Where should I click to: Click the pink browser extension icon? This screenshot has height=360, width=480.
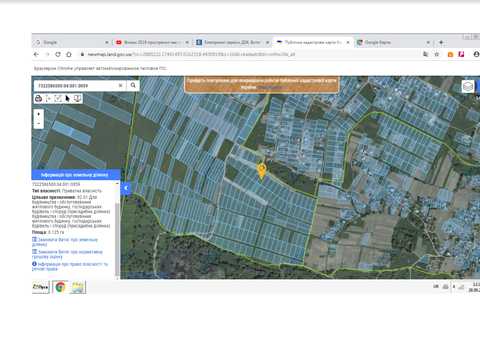[x=461, y=54]
